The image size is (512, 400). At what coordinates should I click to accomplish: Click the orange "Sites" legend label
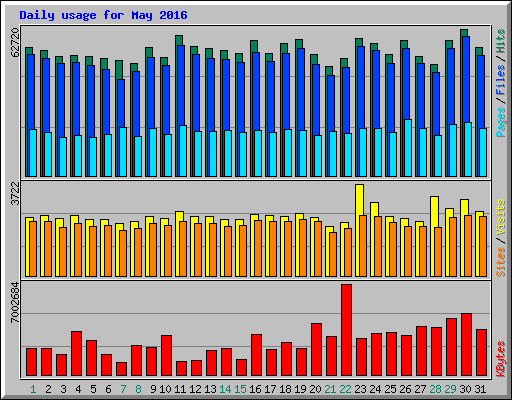[501, 262]
